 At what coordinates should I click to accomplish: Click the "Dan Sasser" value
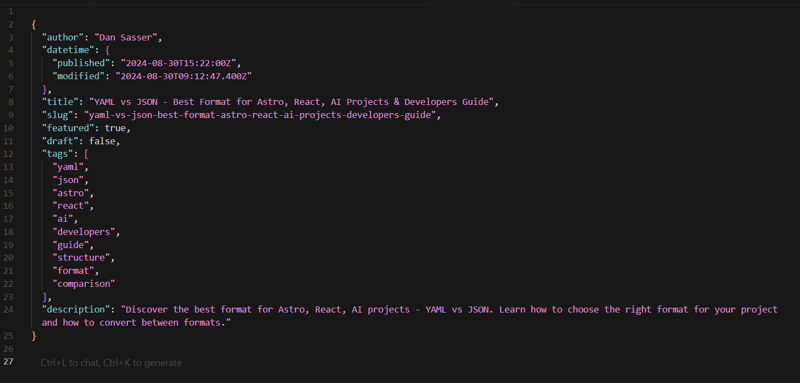[126, 37]
